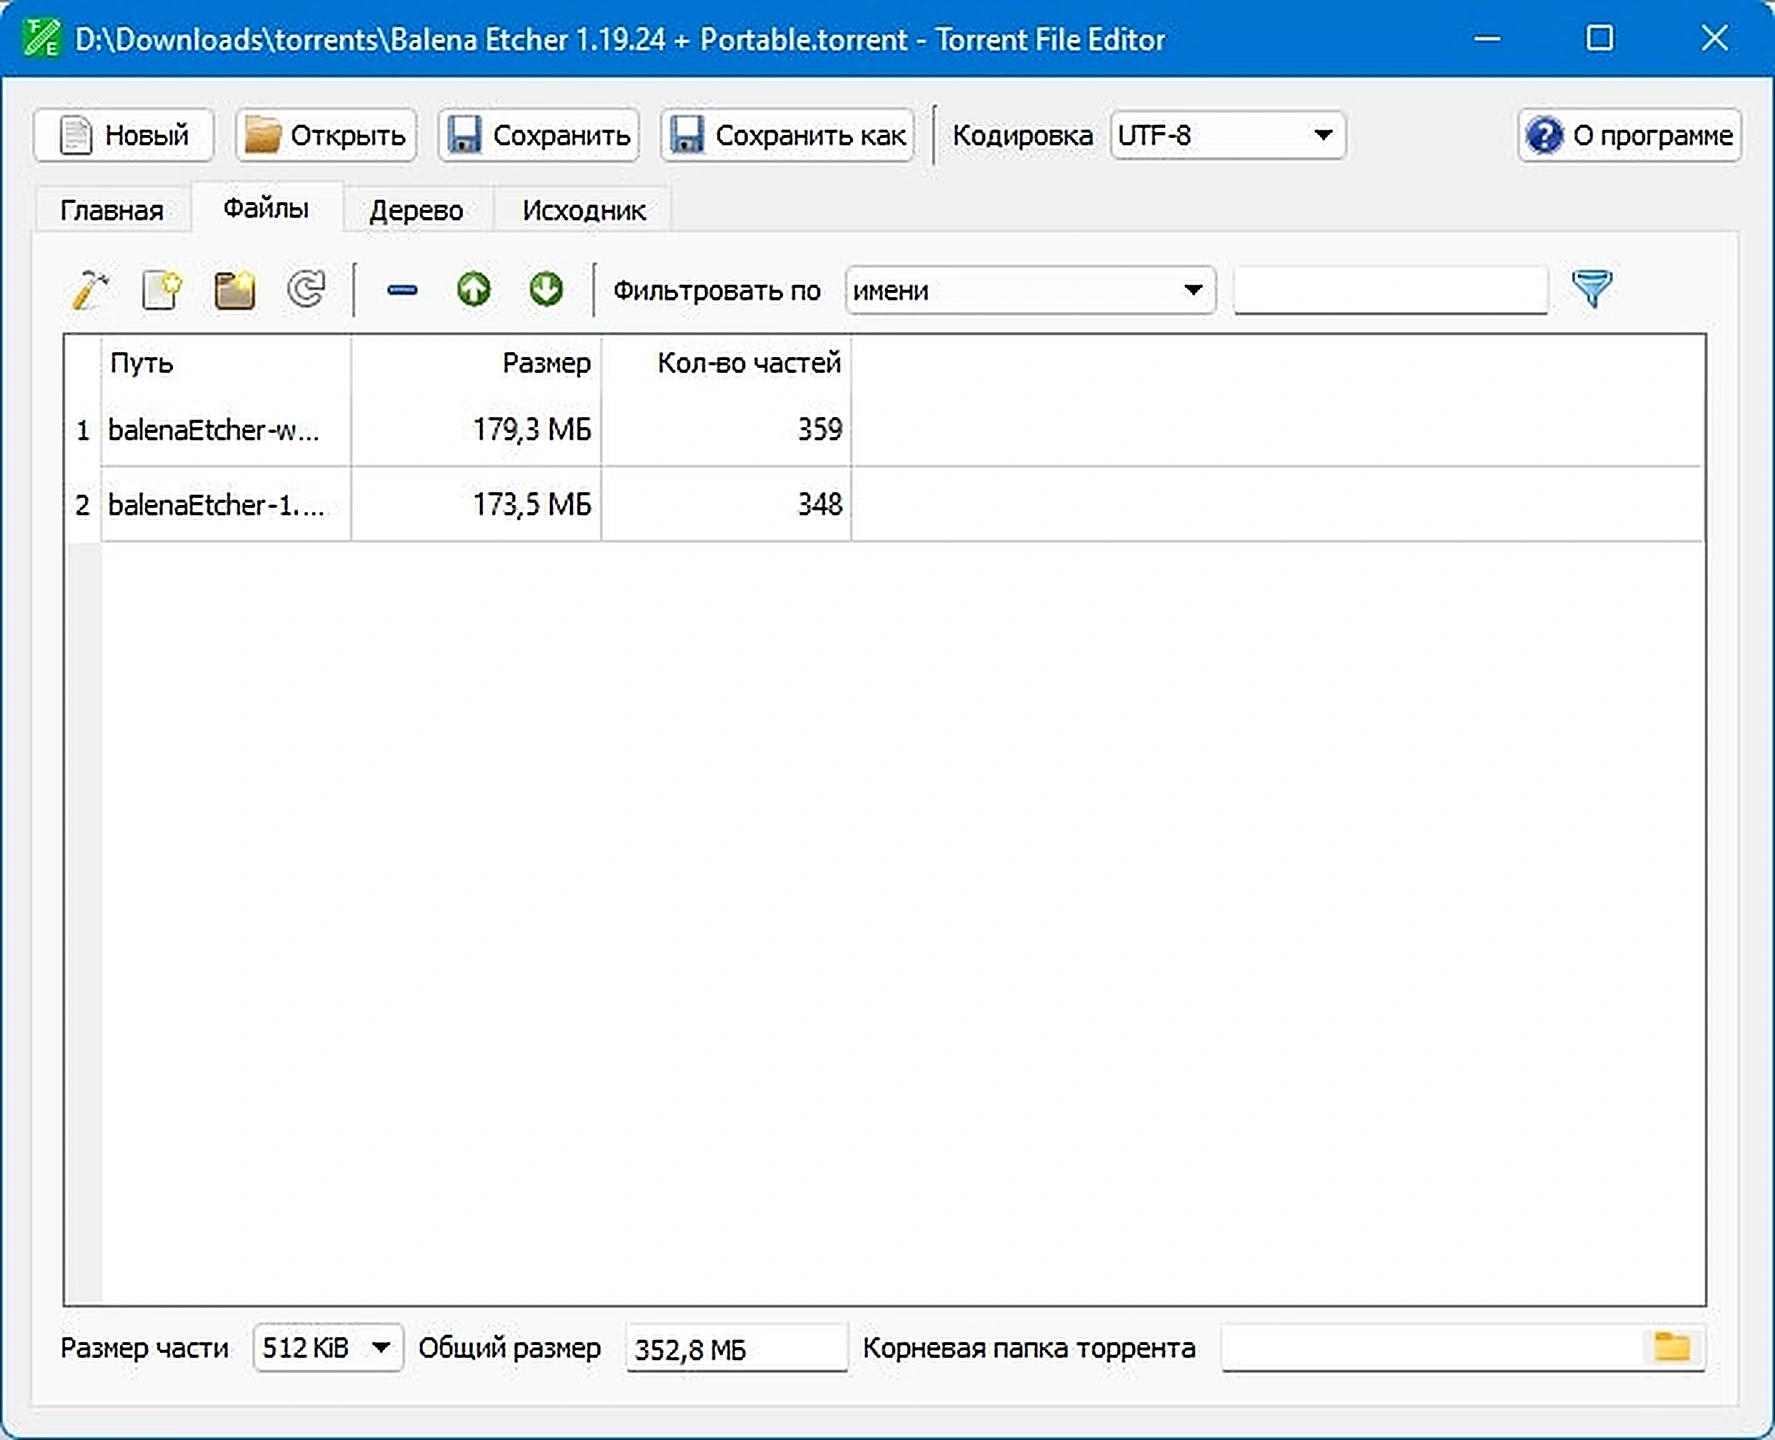The height and width of the screenshot is (1440, 1775).
Task: Switch to the Дерево tab
Action: (x=416, y=210)
